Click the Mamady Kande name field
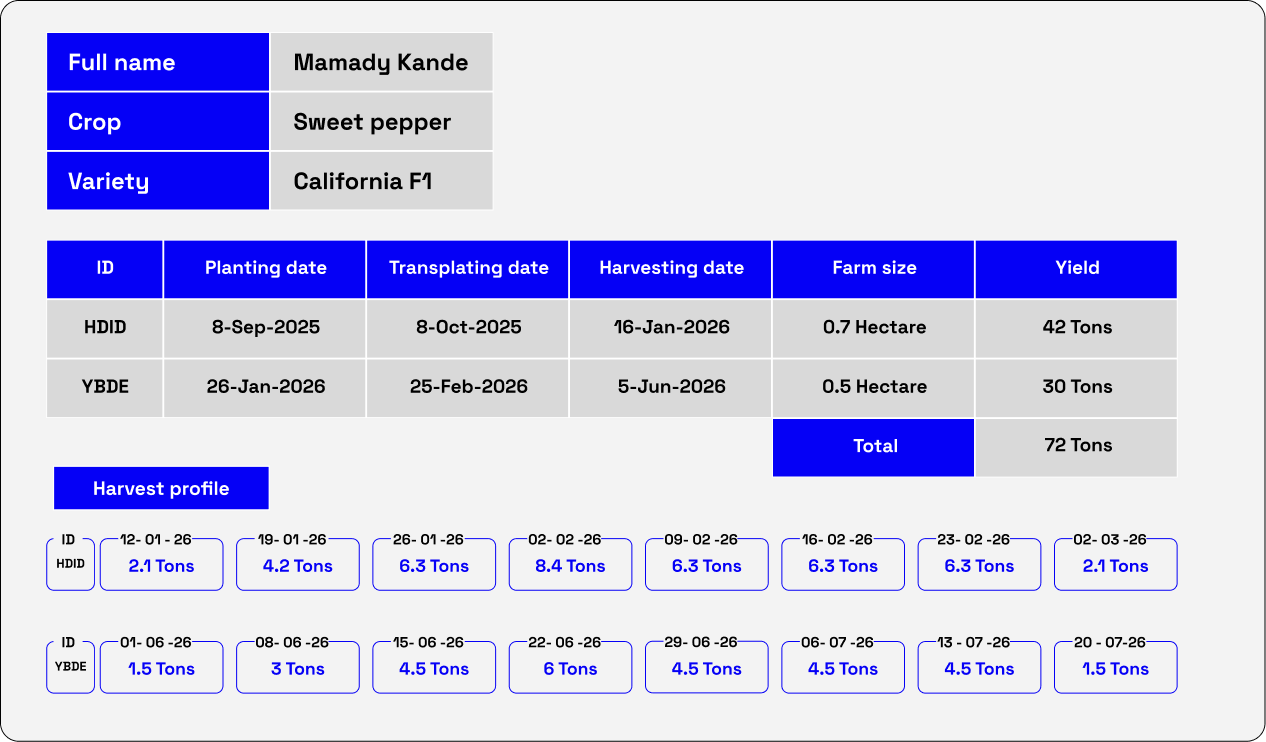Viewport: 1266px width, 742px height. pyautogui.click(x=381, y=62)
